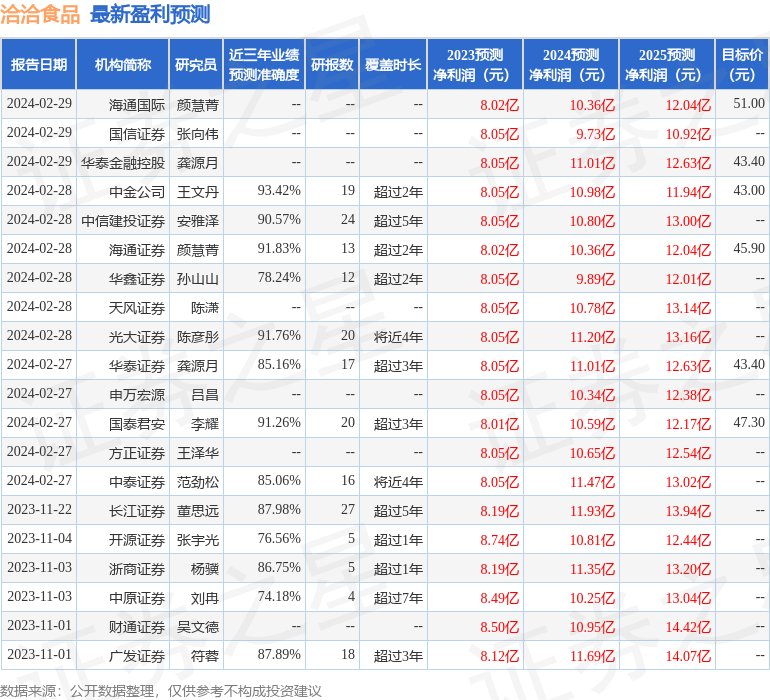Screen dimensions: 770x700
Task: Select the 2023预测净利润 column header
Action: (475, 65)
